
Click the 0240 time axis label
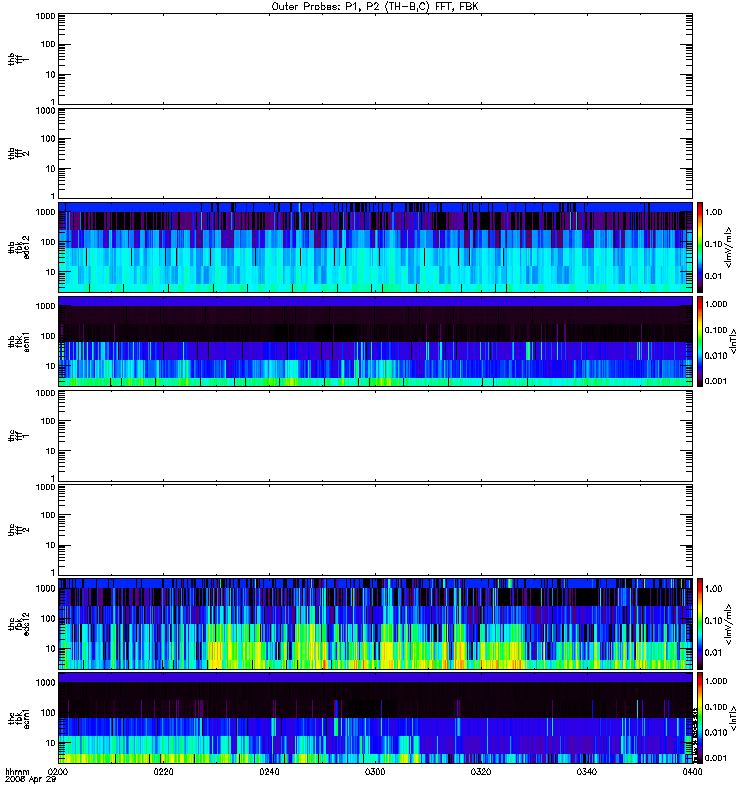pos(269,772)
